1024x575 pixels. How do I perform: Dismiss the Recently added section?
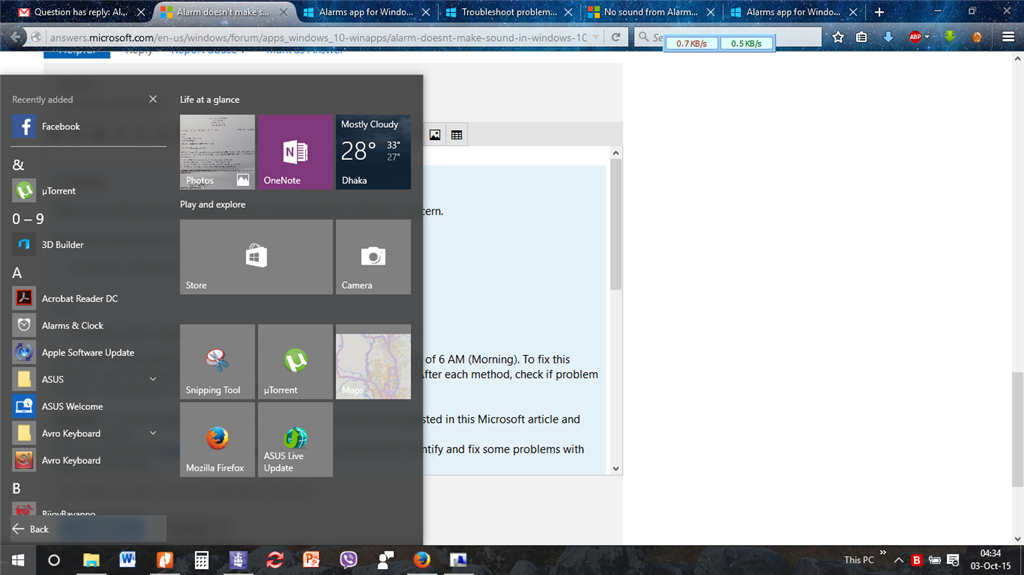(x=153, y=99)
